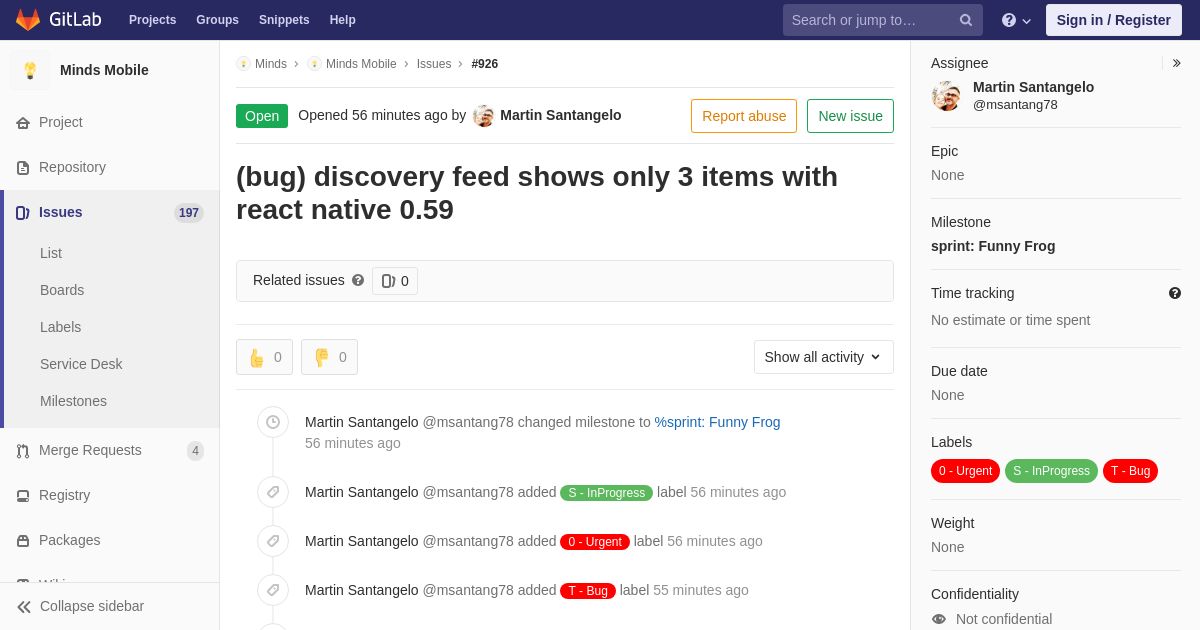Open the help question-mark menu

(1016, 20)
